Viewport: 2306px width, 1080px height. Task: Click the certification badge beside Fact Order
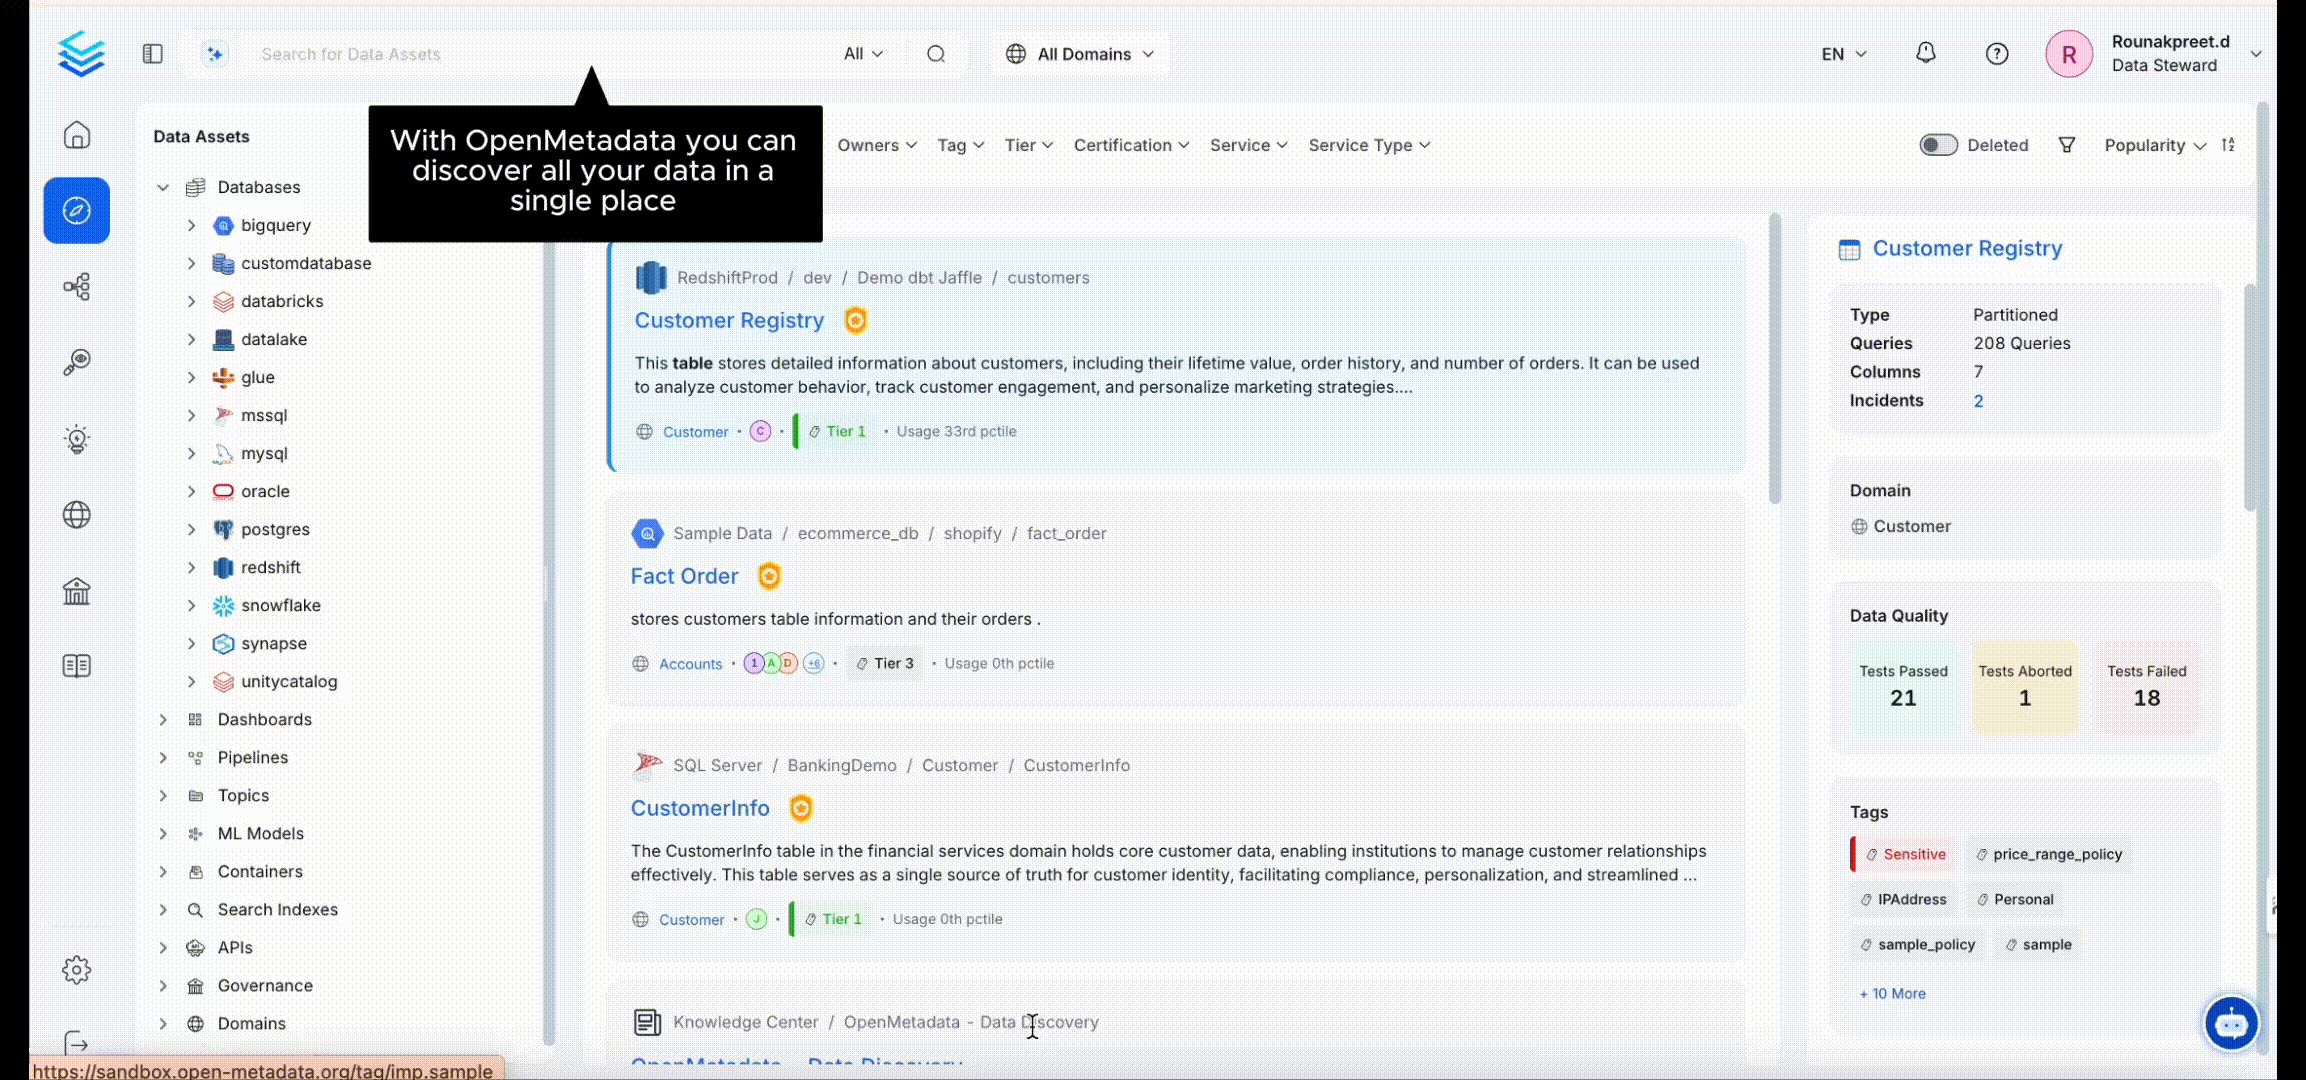769,576
